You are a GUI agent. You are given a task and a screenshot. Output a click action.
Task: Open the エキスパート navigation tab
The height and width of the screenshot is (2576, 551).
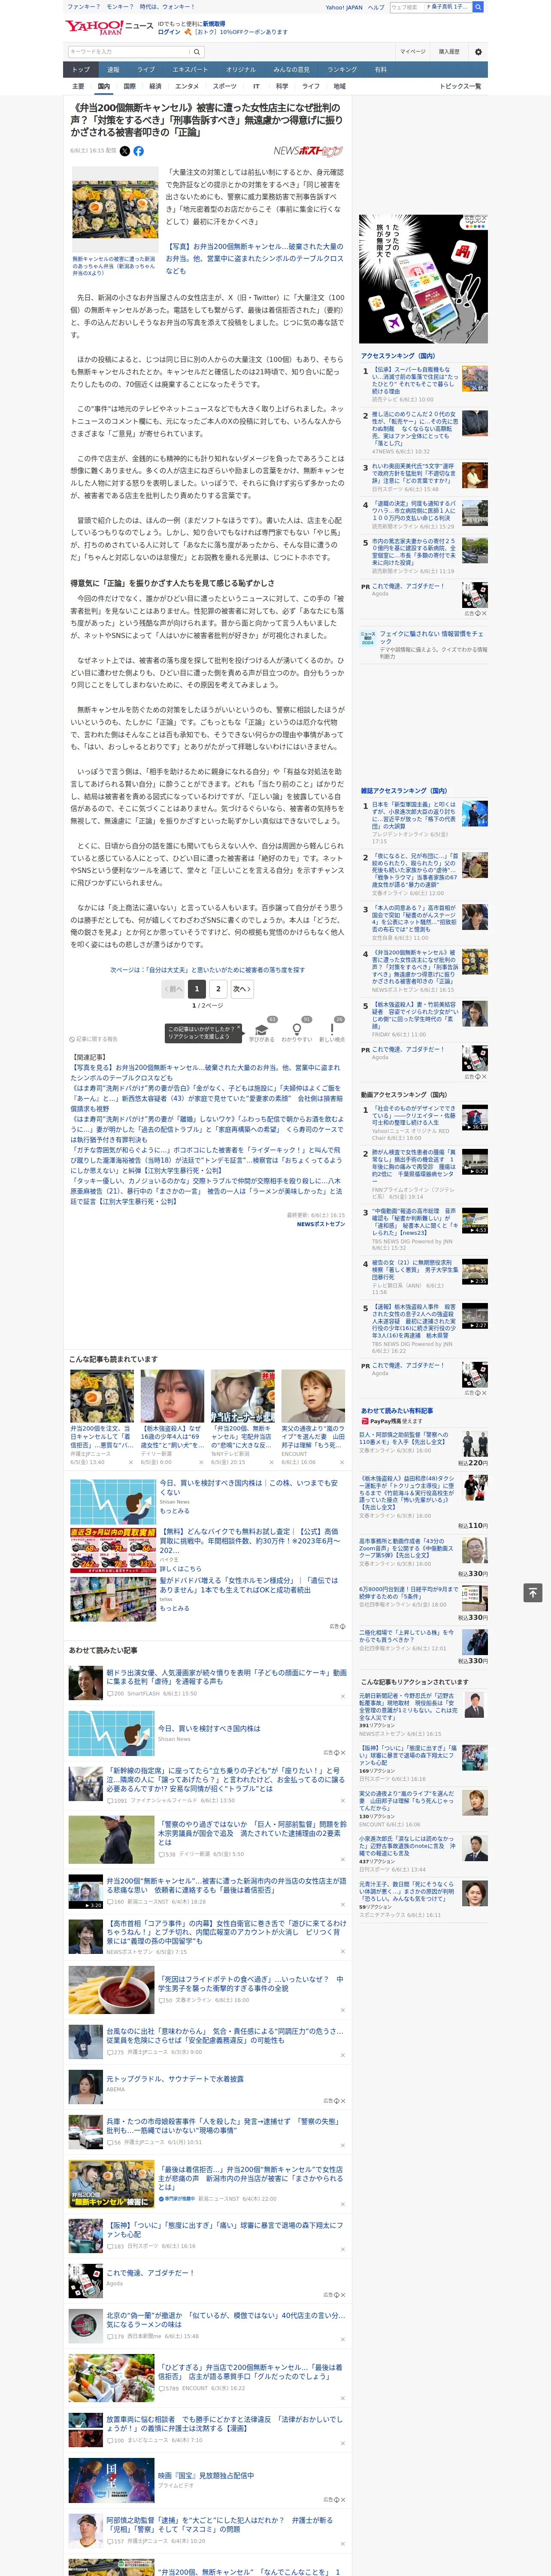pos(190,70)
